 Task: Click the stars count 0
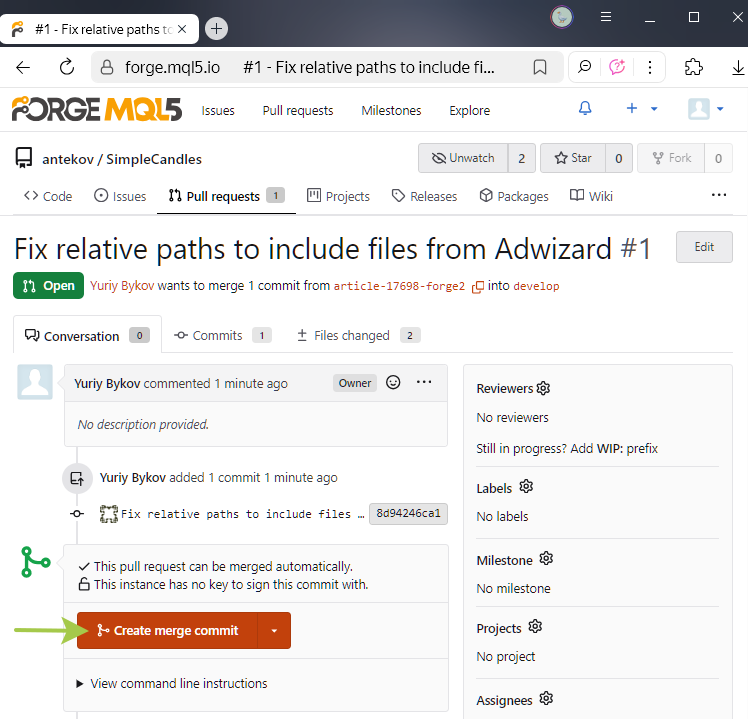click(x=619, y=158)
